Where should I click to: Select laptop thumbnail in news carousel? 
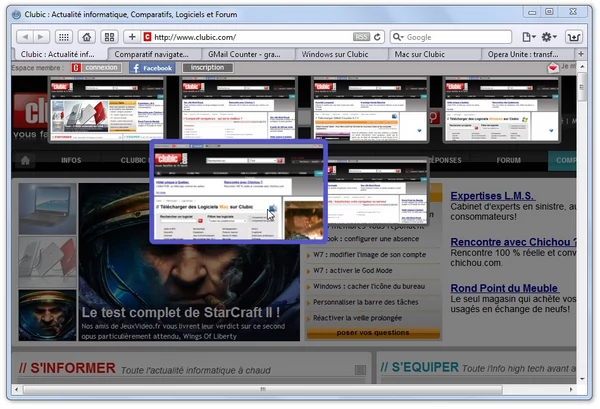coord(47,209)
